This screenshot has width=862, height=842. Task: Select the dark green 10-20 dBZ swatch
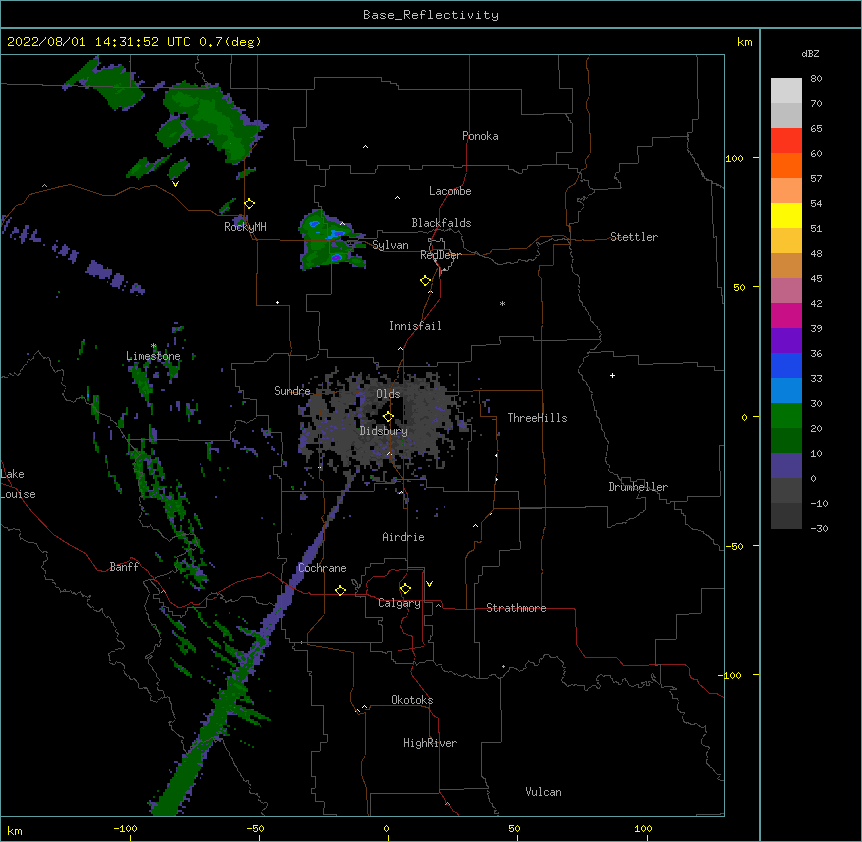(x=786, y=441)
